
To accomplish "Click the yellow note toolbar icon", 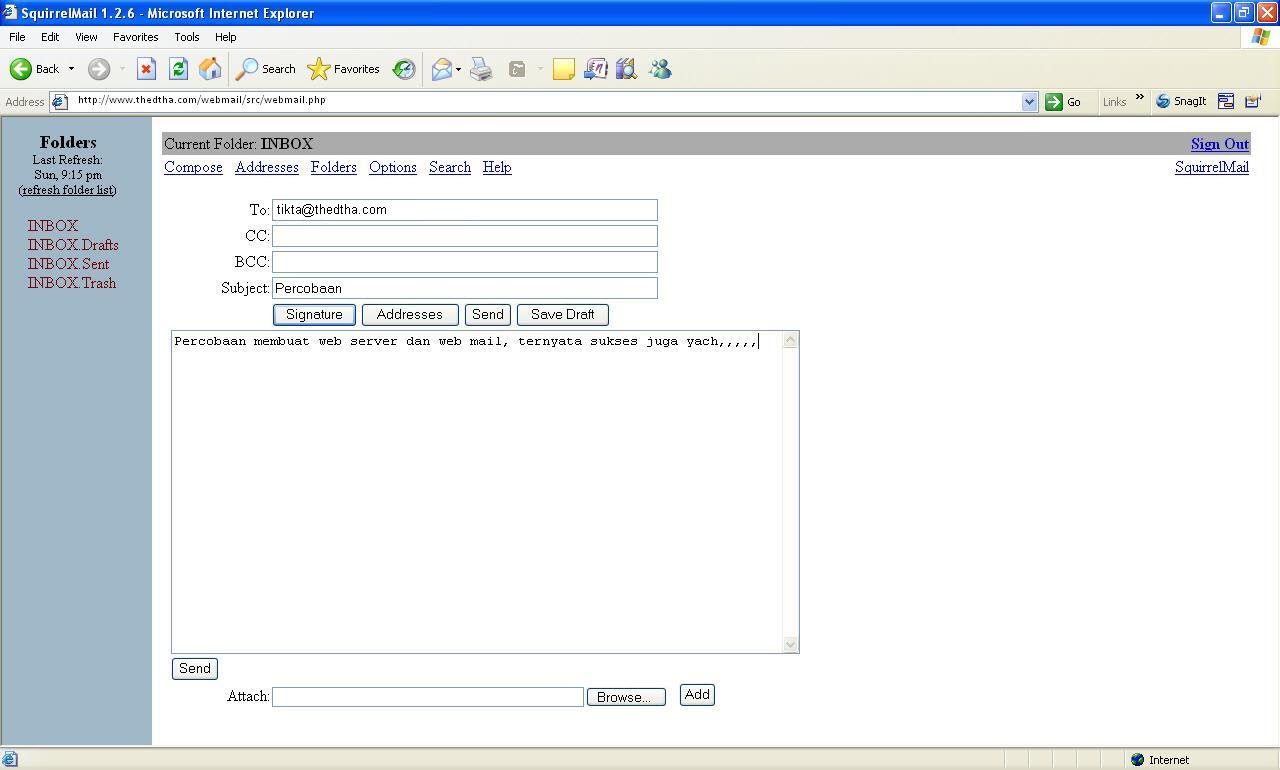I will click(564, 69).
